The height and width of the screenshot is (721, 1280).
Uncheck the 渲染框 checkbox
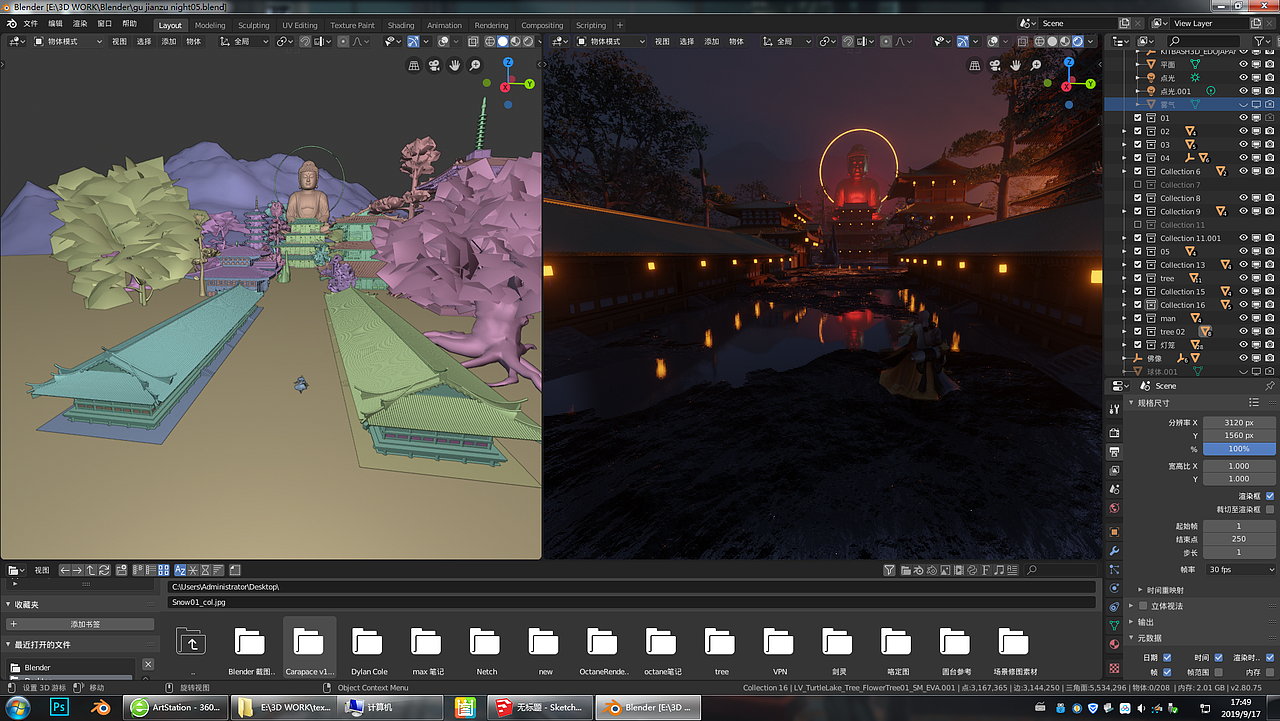1270,496
